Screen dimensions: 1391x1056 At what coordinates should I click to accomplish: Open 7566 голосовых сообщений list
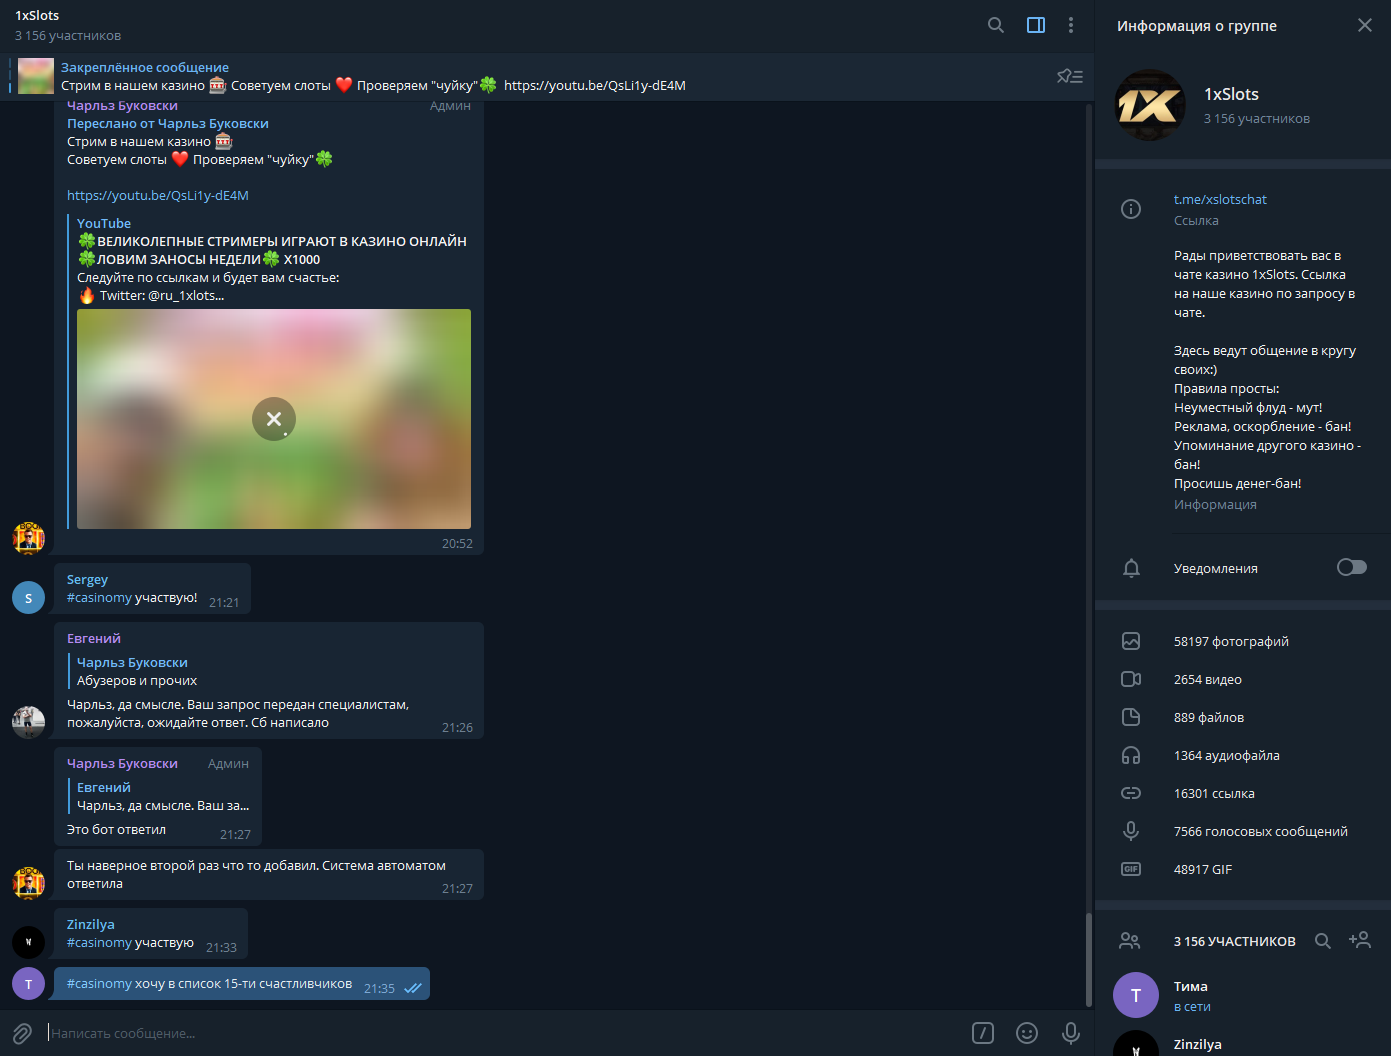pyautogui.click(x=1261, y=831)
